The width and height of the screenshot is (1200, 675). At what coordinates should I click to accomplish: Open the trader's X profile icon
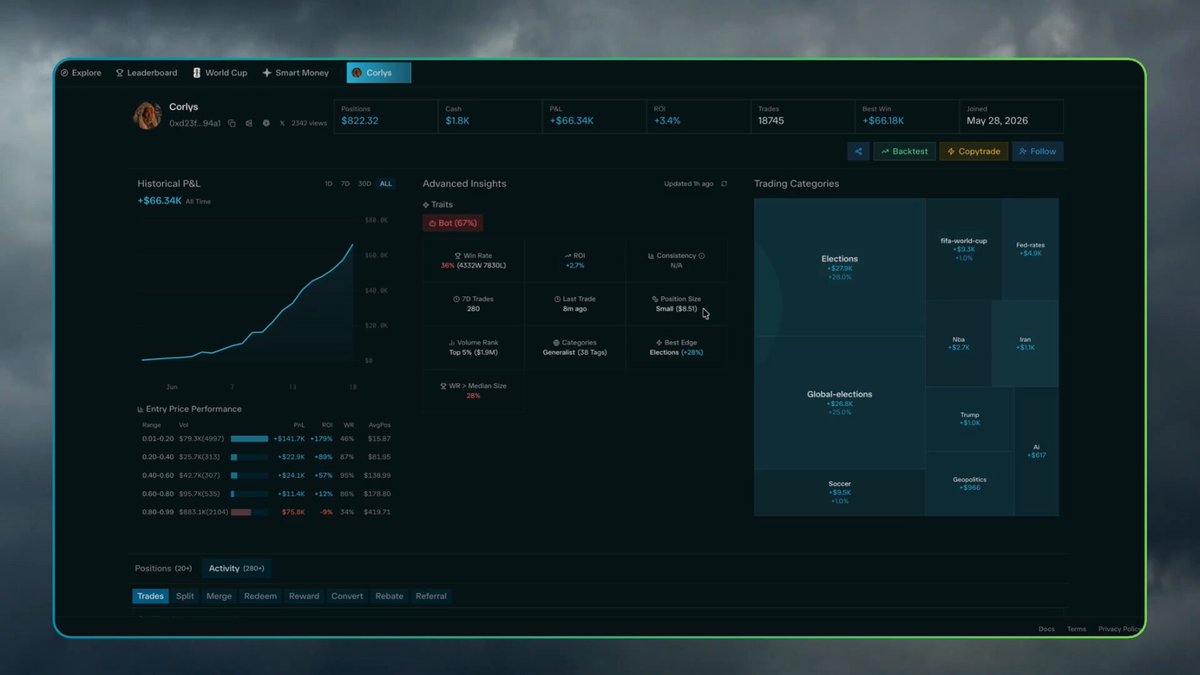click(x=282, y=123)
